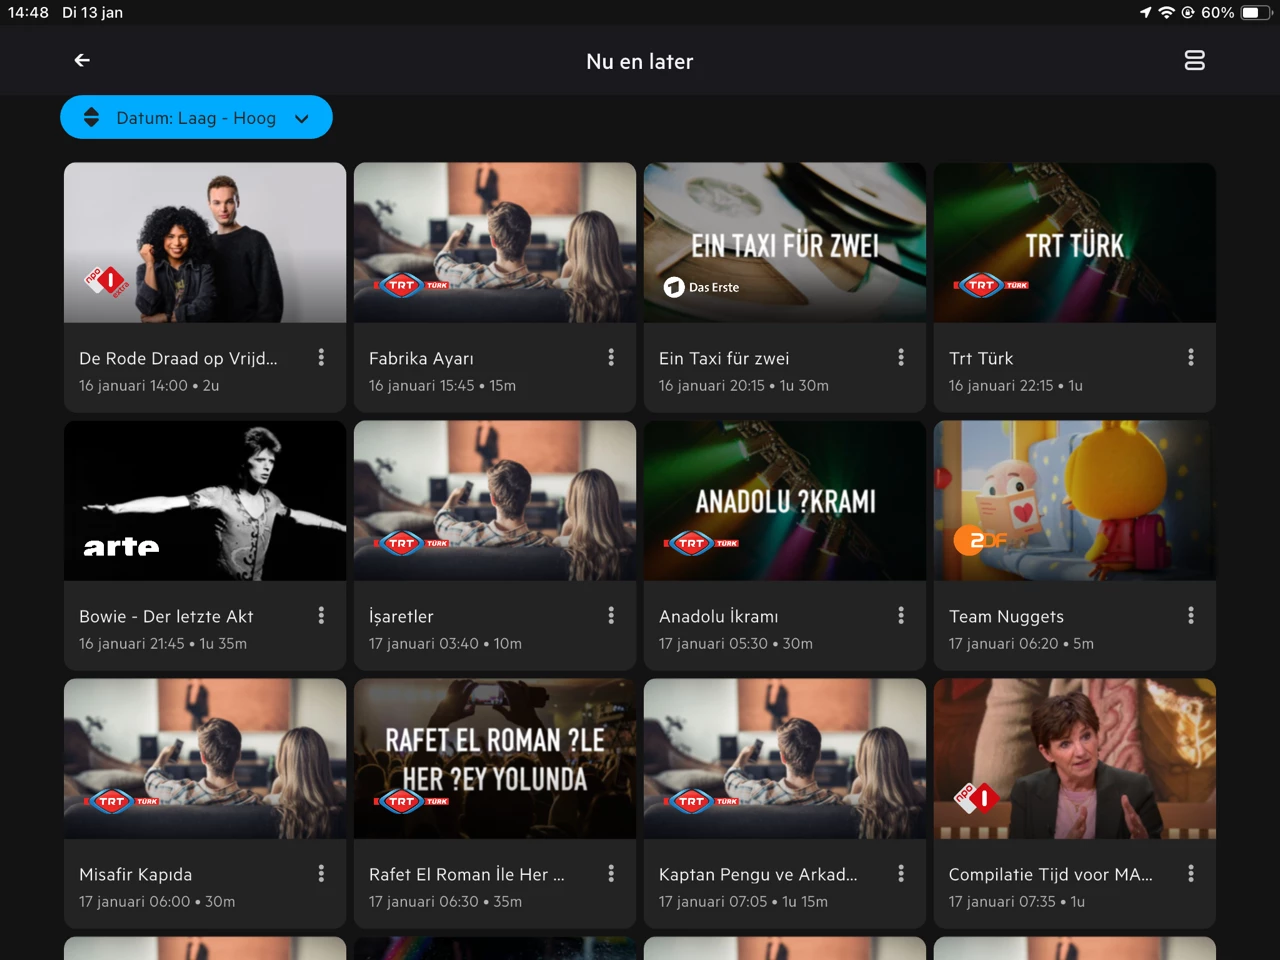Open options menu for Misafir Kapıda
Image resolution: width=1280 pixels, height=960 pixels.
pyautogui.click(x=321, y=873)
